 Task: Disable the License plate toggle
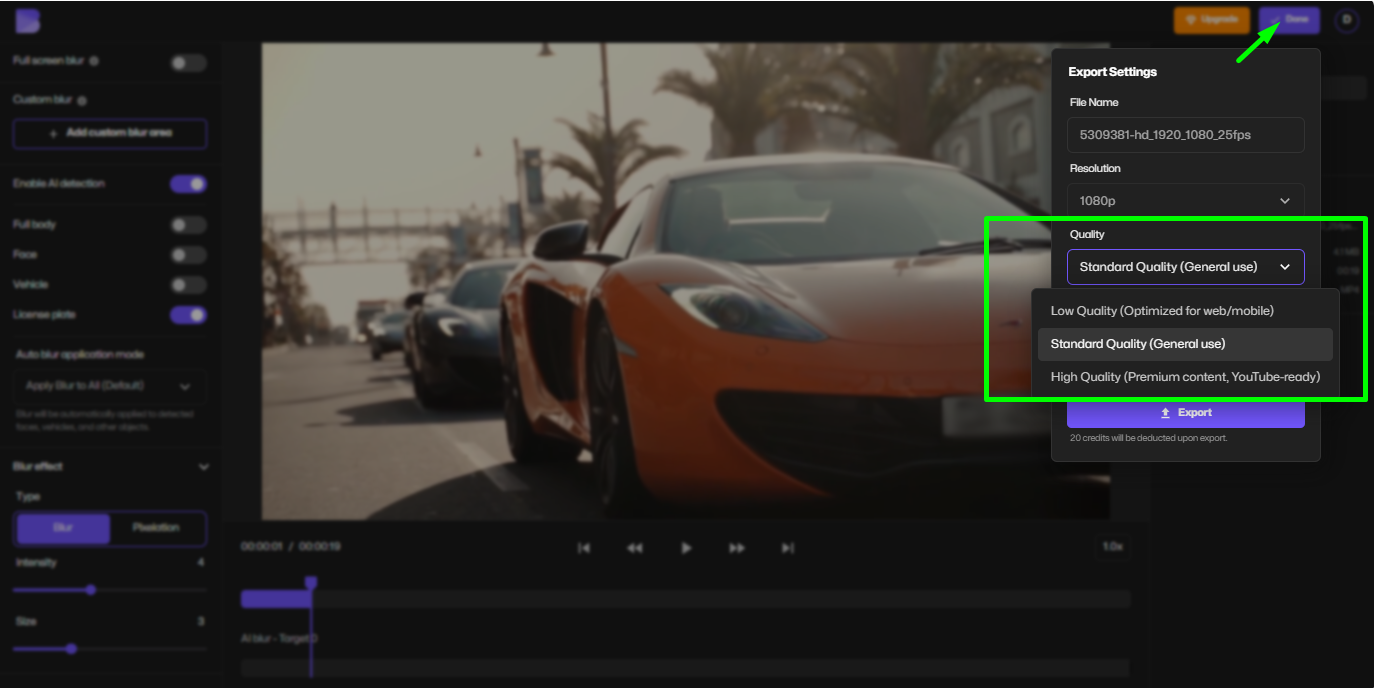coord(188,315)
